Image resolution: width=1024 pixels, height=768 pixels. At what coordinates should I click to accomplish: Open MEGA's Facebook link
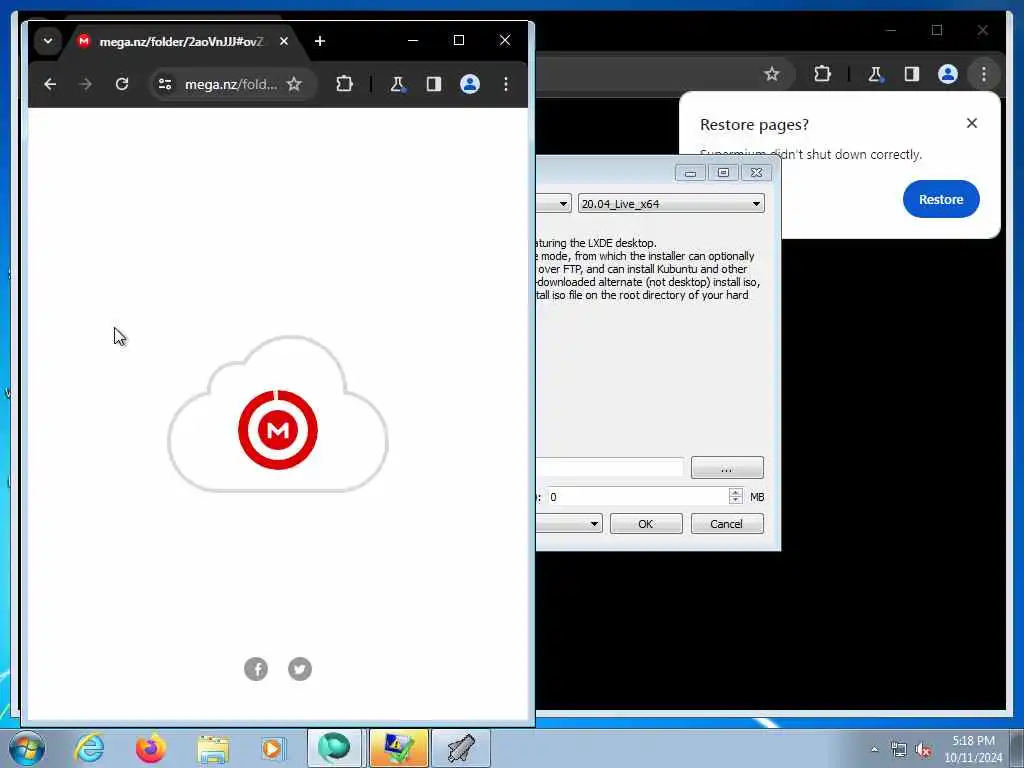pyautogui.click(x=256, y=669)
